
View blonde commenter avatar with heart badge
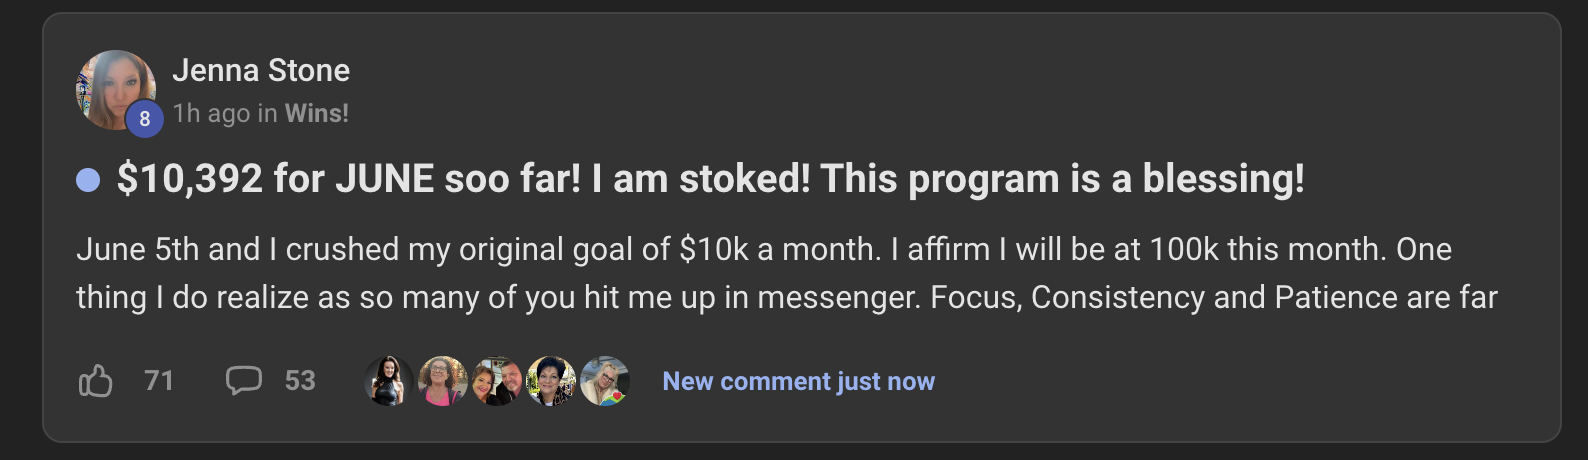point(605,381)
